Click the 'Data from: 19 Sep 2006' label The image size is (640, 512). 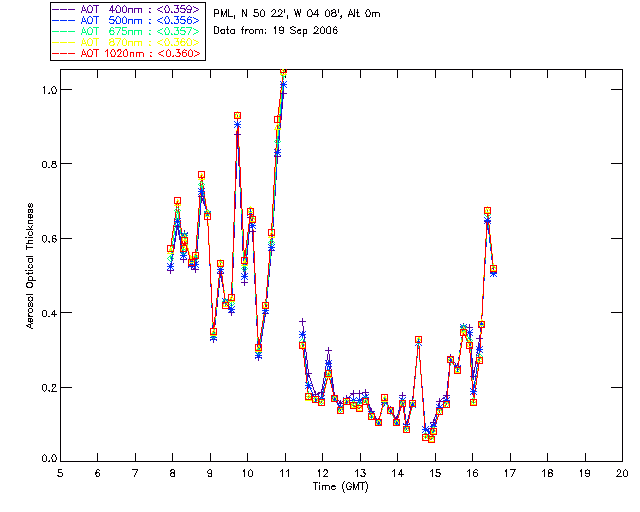[x=276, y=31]
